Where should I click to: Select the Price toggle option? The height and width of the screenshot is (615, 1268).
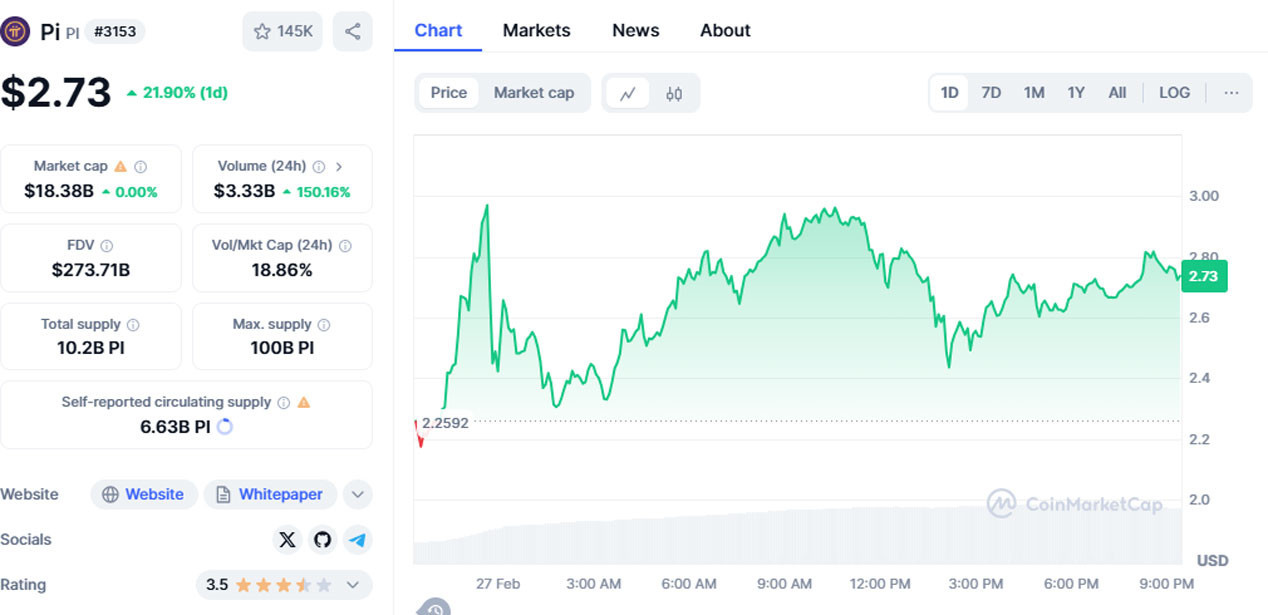pyautogui.click(x=449, y=93)
